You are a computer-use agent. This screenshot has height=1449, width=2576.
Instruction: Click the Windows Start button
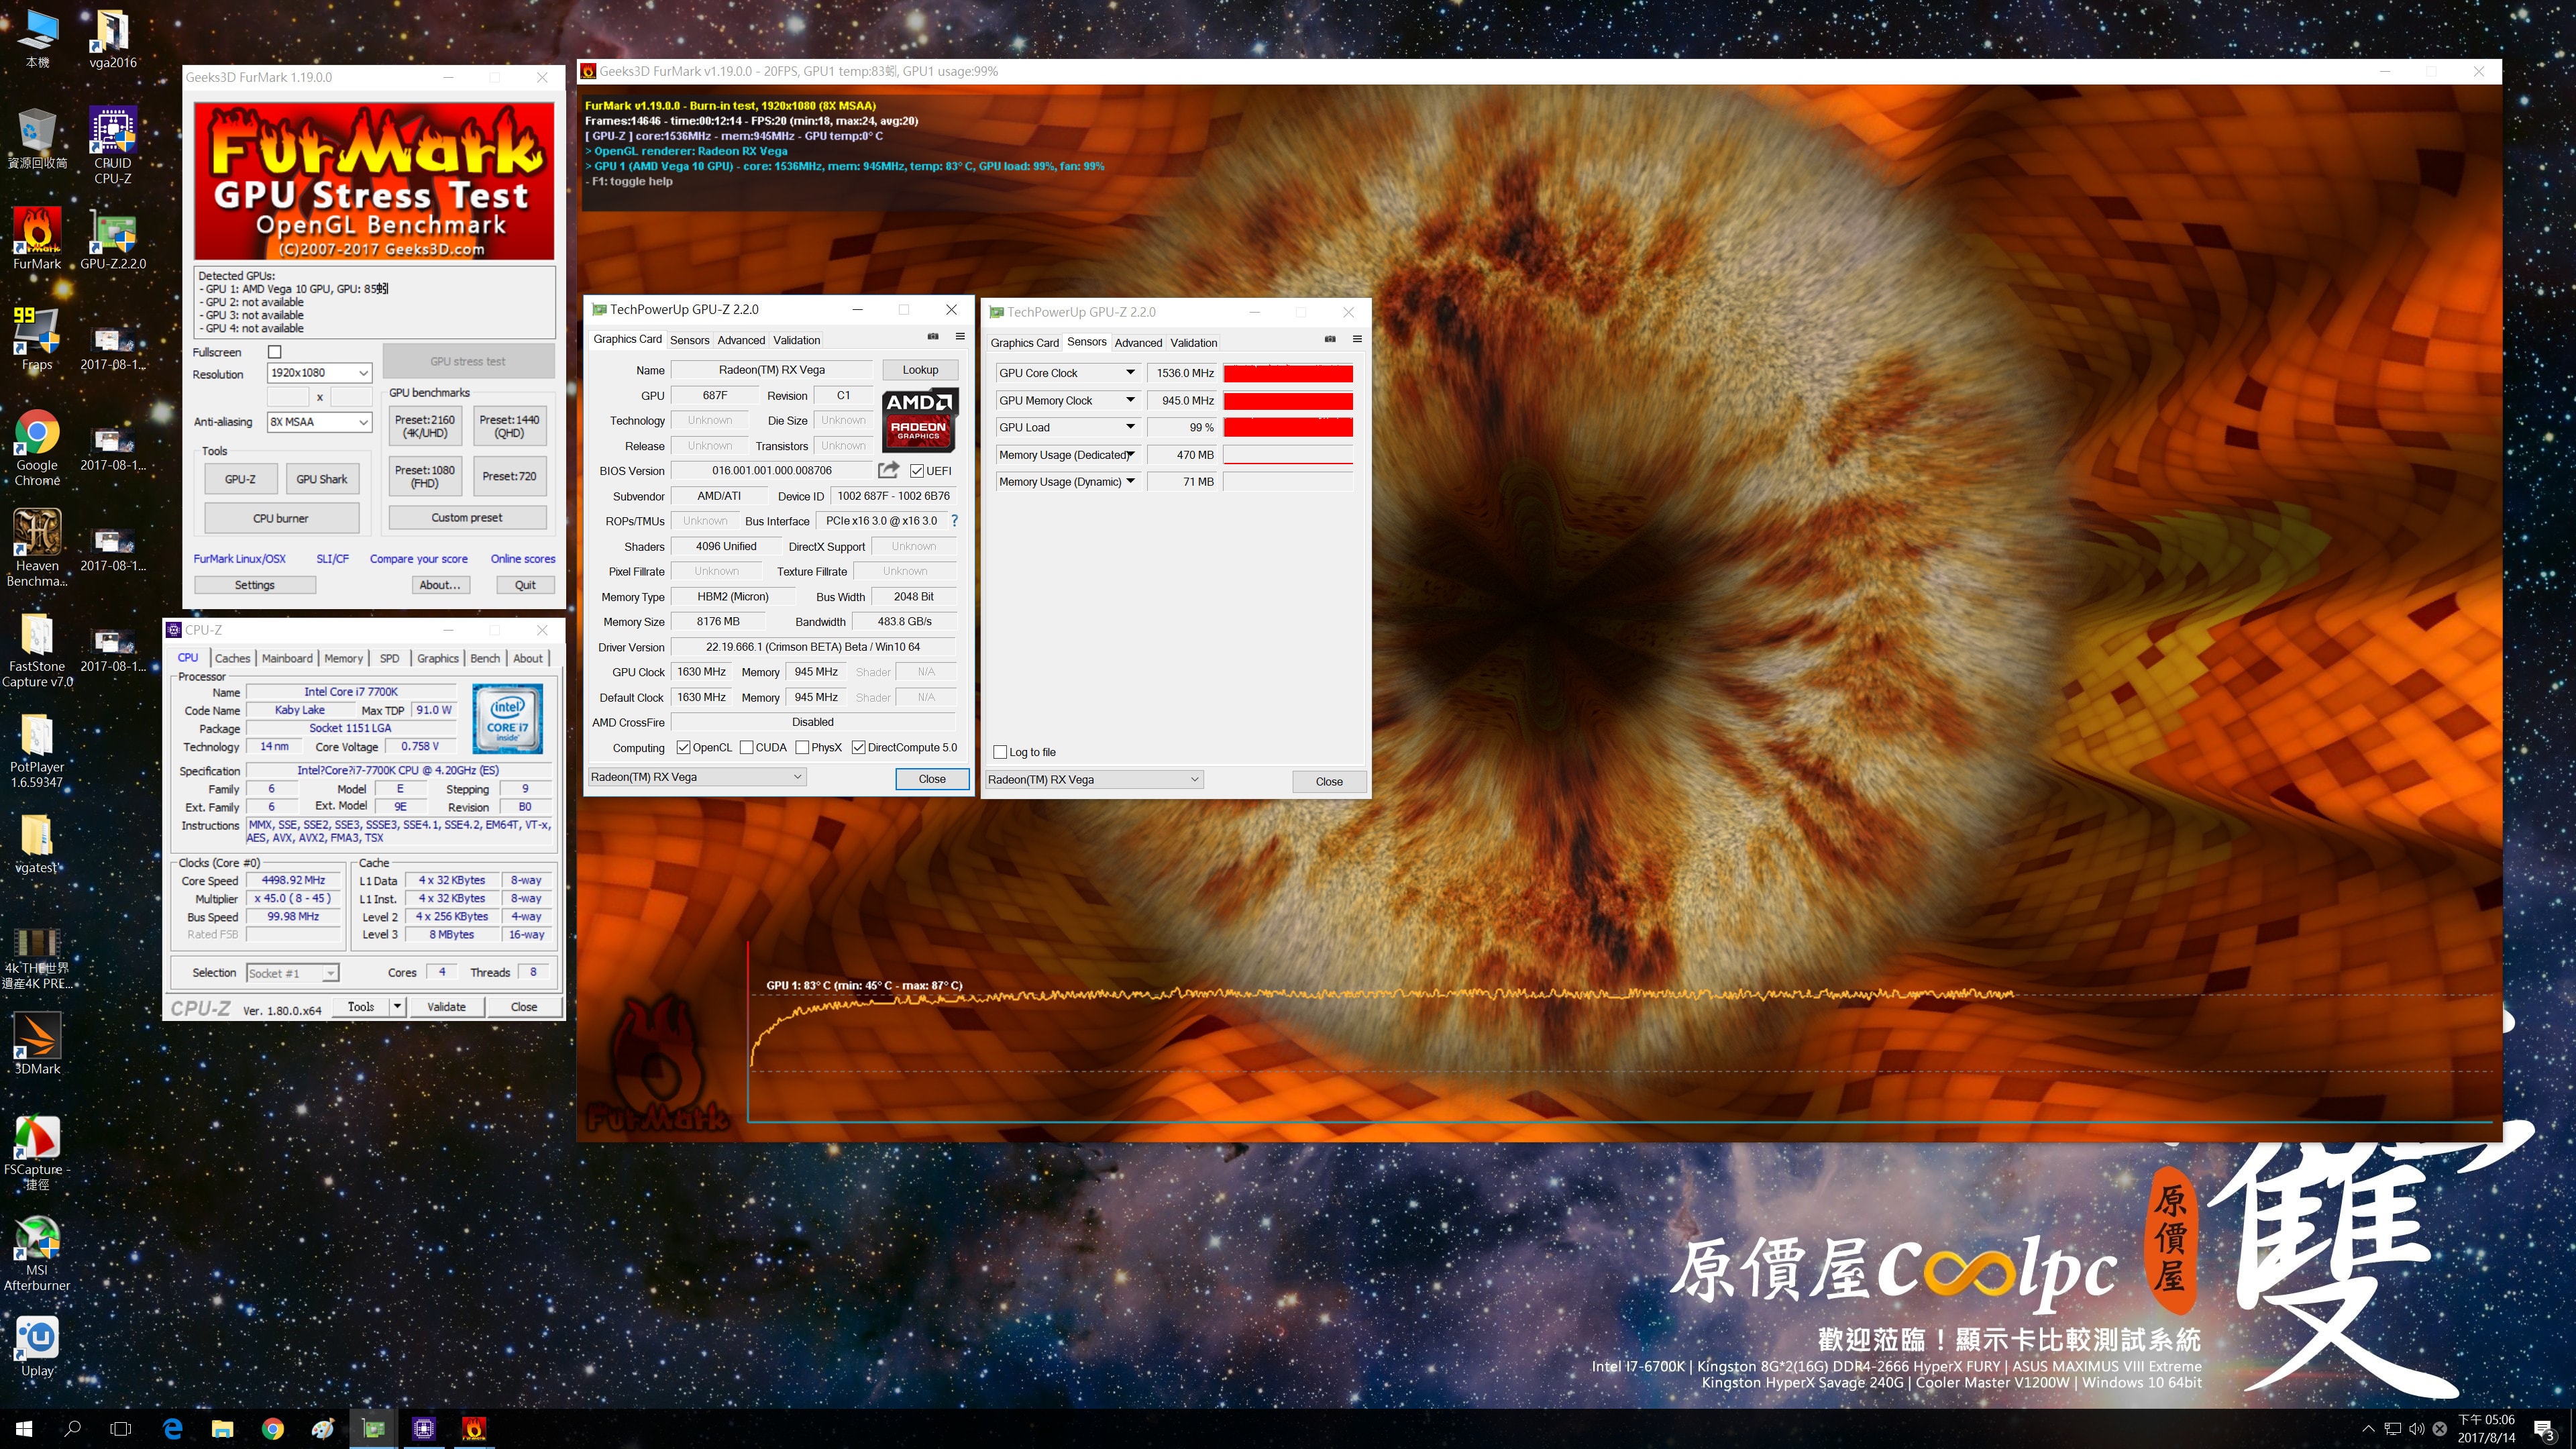(x=24, y=1428)
